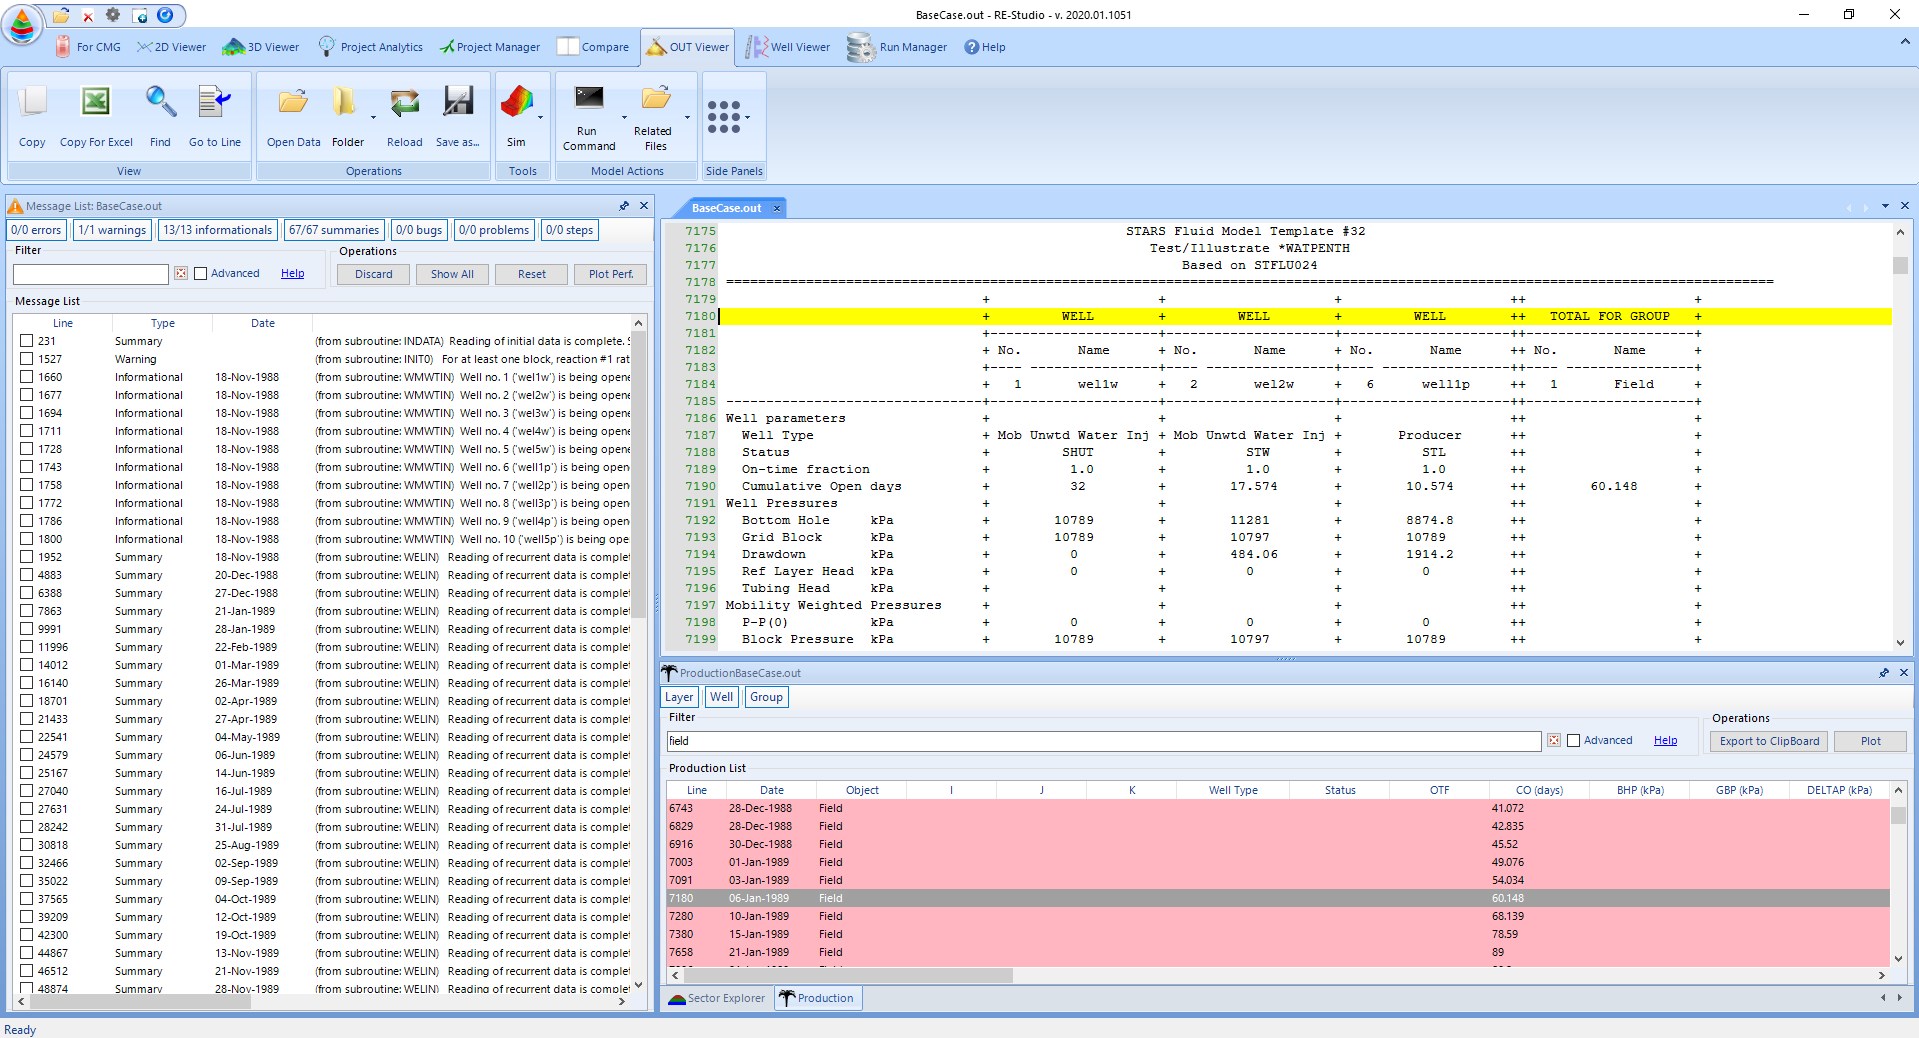Open the Run Manager tab
This screenshot has width=1919, height=1038.
[898, 47]
